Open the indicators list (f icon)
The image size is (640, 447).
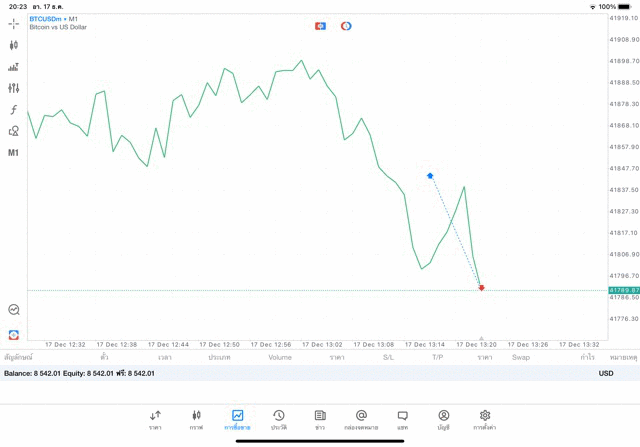coord(14,110)
